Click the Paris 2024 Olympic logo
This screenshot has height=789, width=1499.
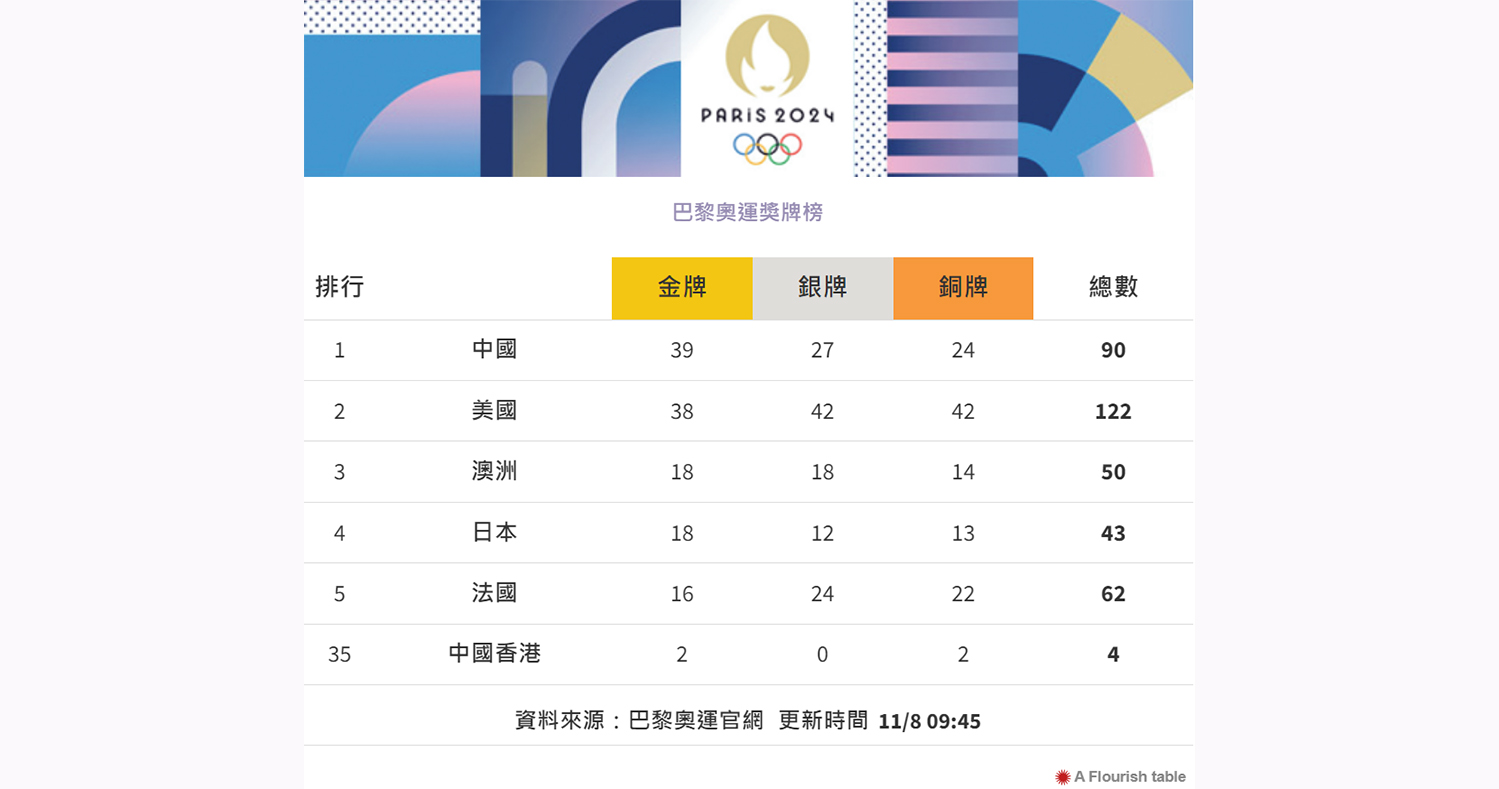coord(767,88)
